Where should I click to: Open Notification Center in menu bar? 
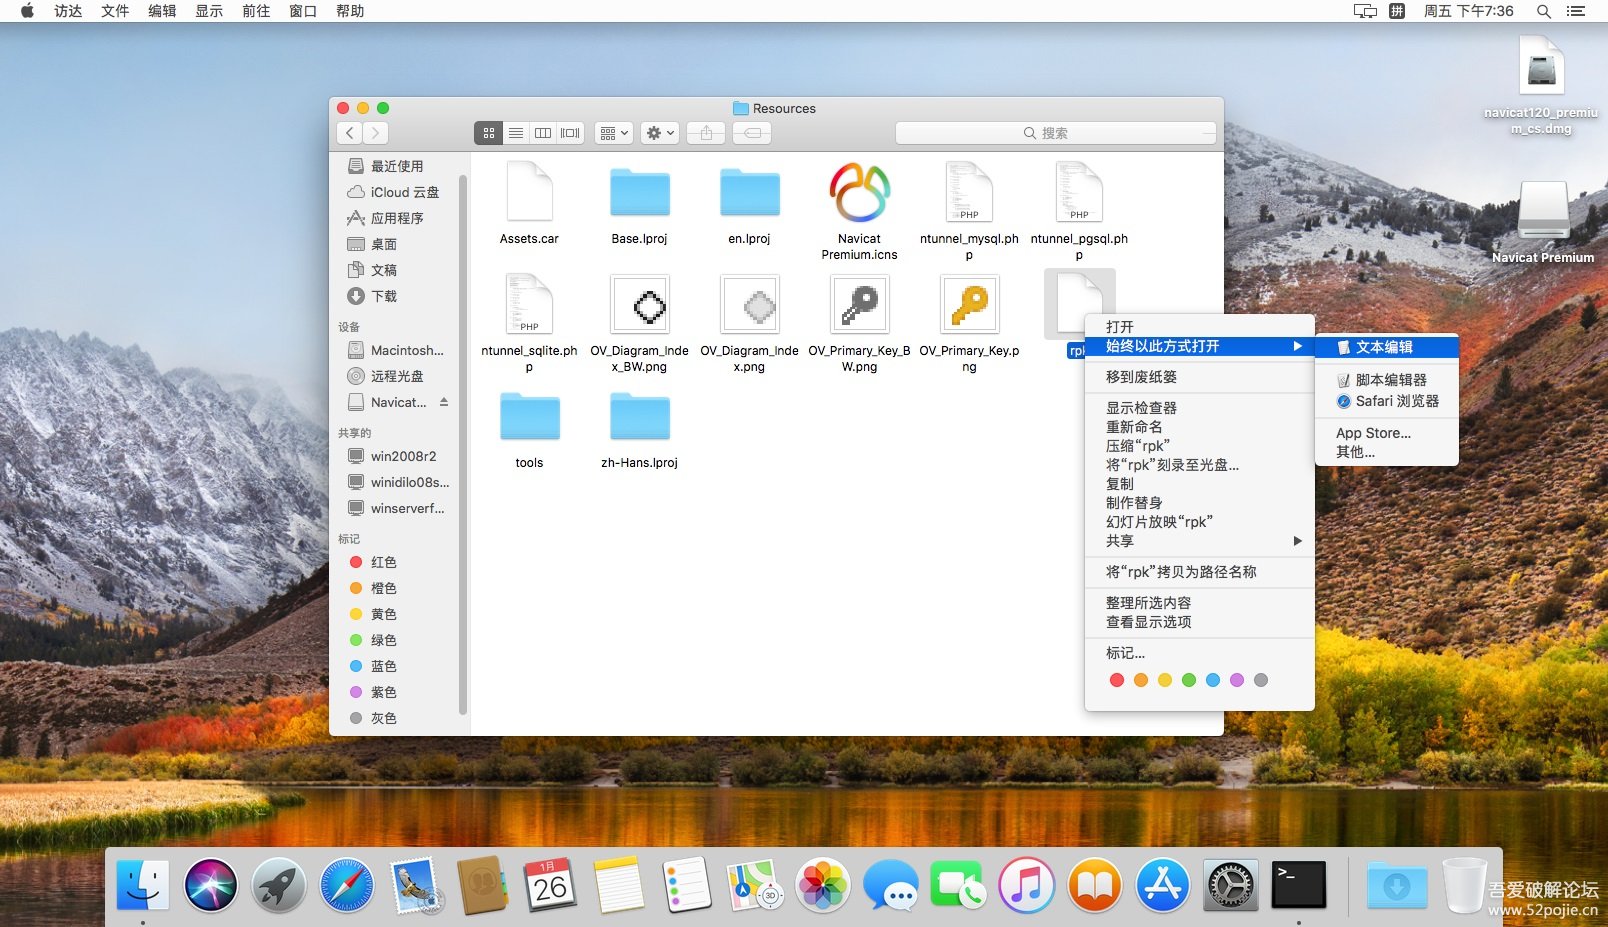click(x=1576, y=11)
